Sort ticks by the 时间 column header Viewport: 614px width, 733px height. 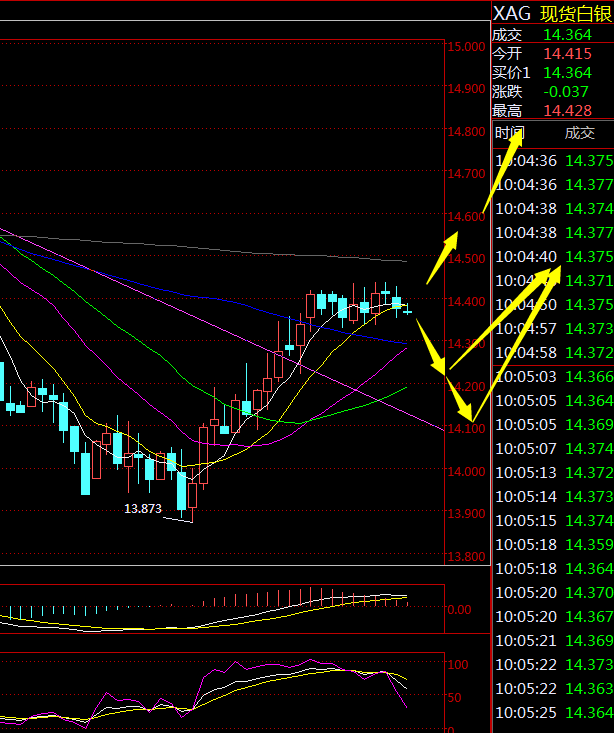pos(510,133)
